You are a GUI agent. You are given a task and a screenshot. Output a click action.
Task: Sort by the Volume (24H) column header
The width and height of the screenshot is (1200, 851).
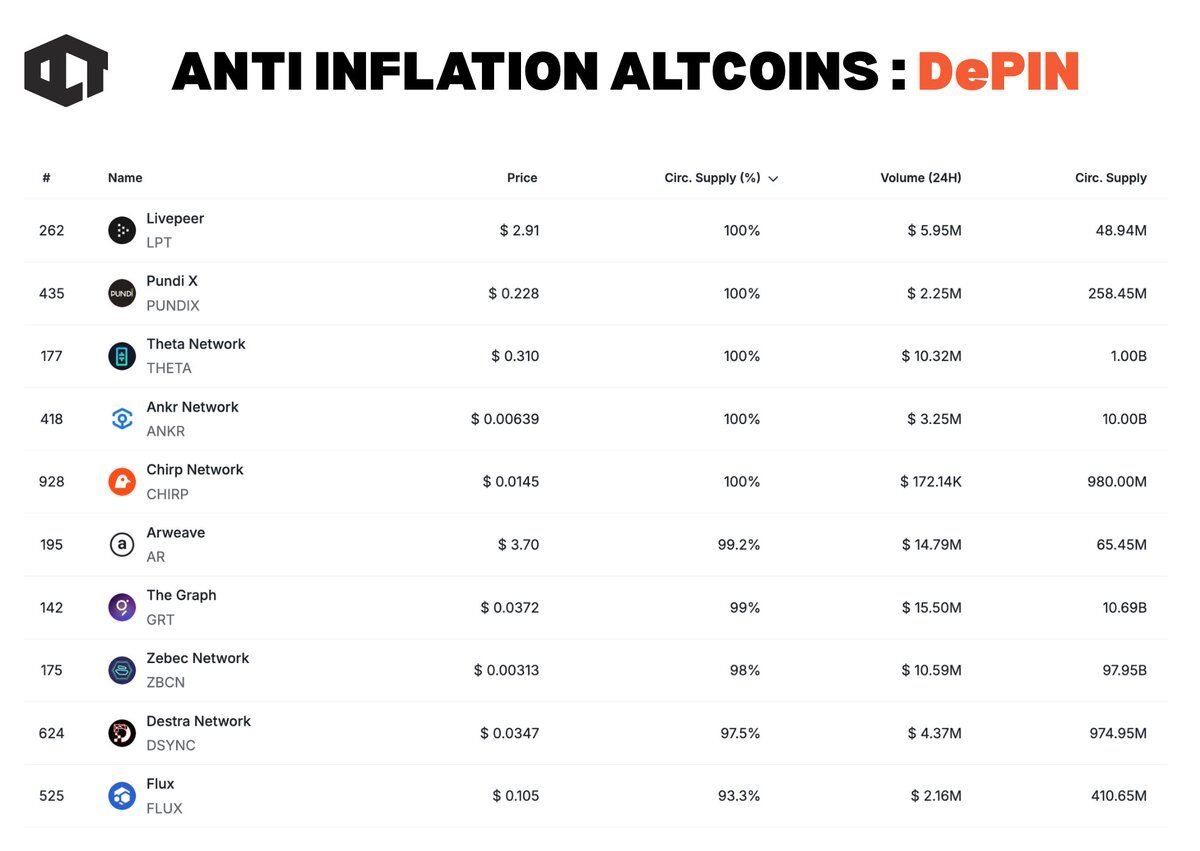[x=920, y=178]
